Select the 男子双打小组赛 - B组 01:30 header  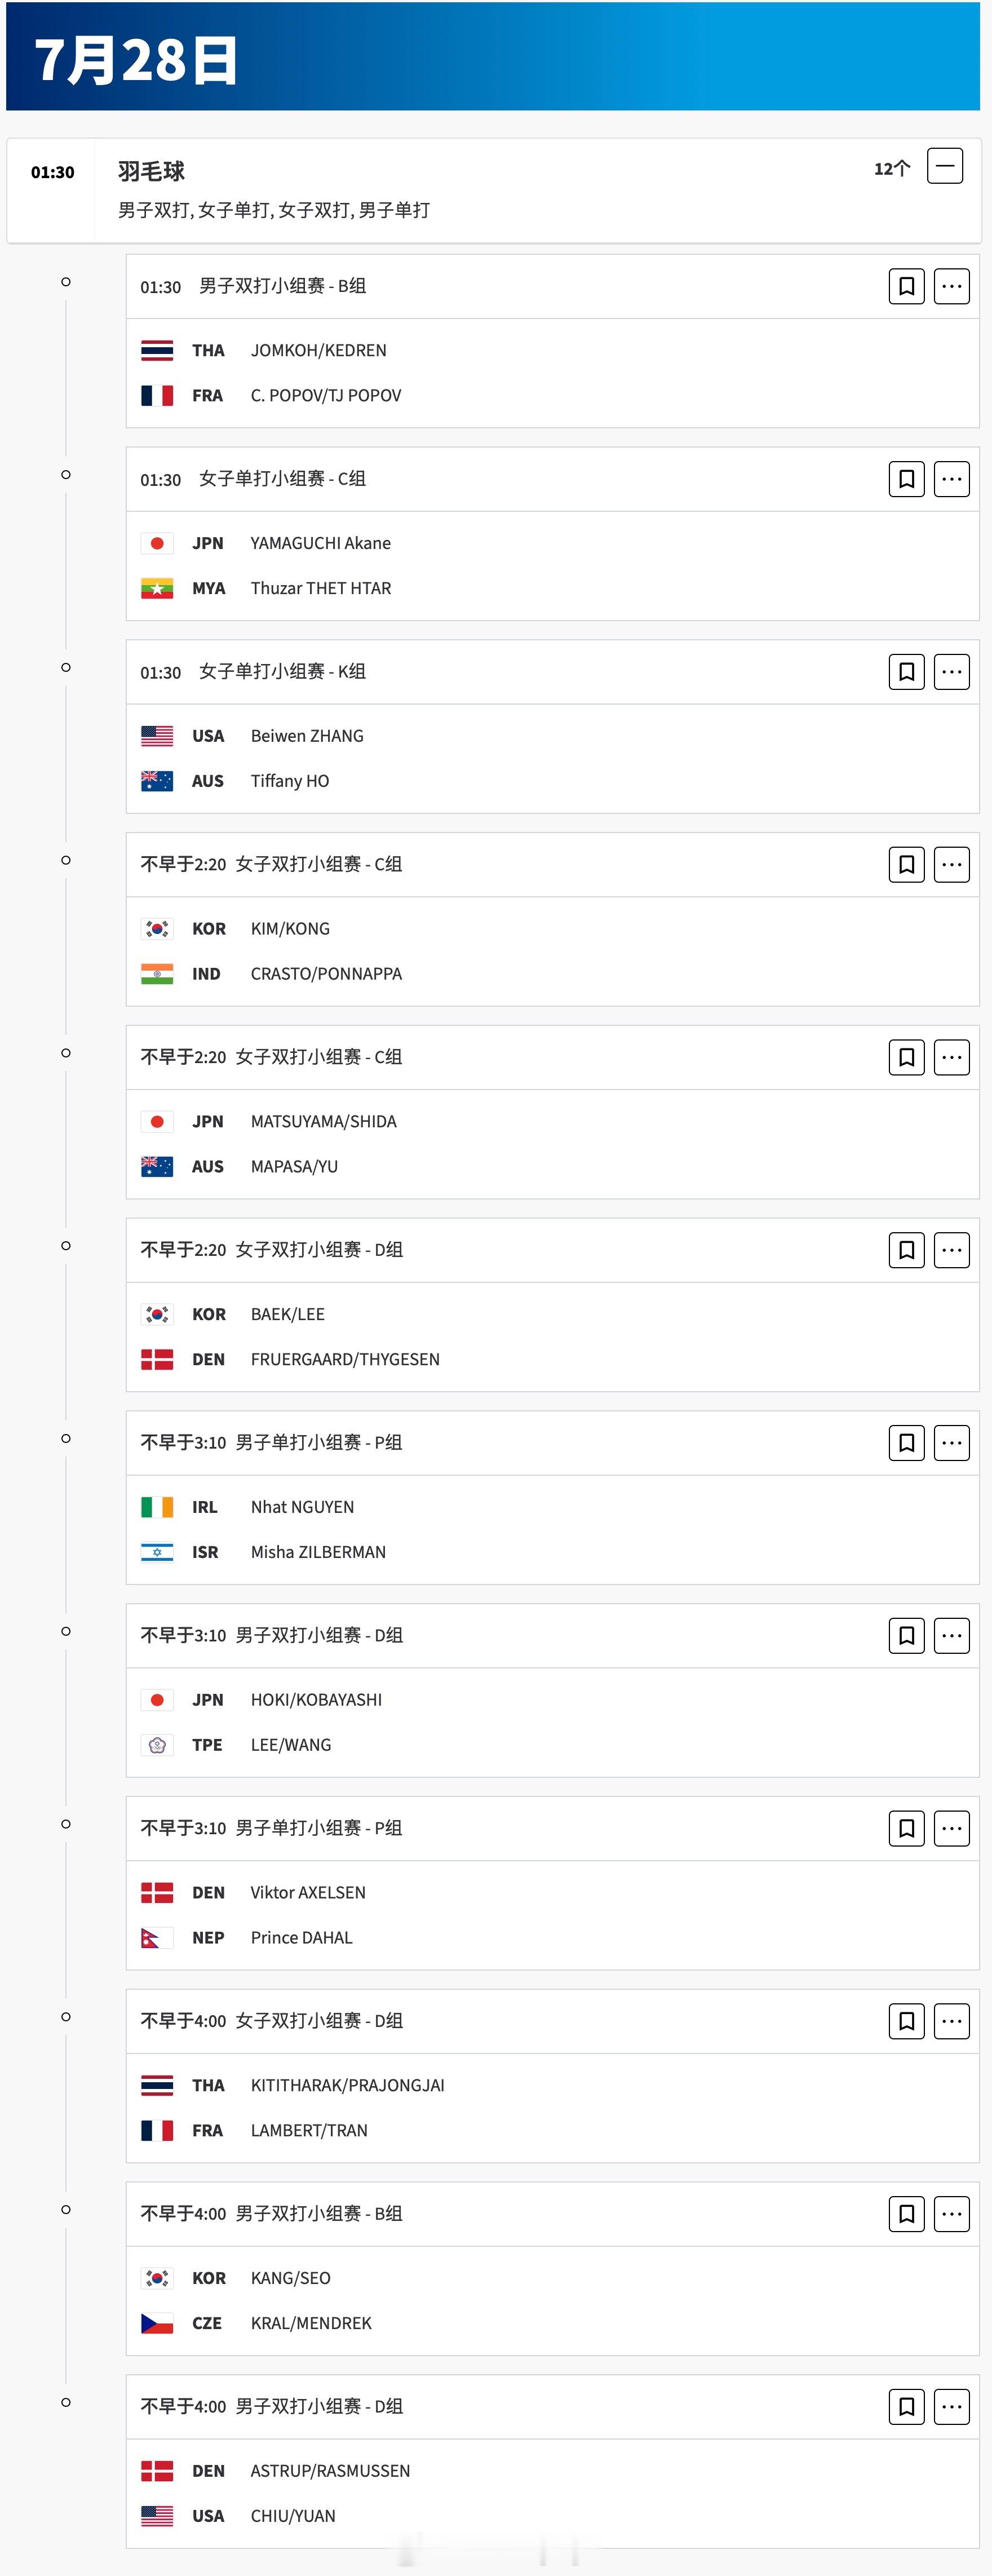pyautogui.click(x=253, y=286)
